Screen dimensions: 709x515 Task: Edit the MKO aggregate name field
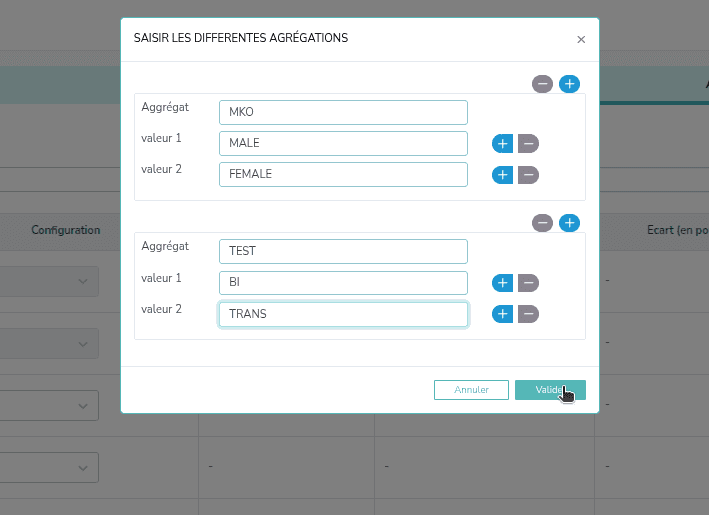(x=343, y=112)
